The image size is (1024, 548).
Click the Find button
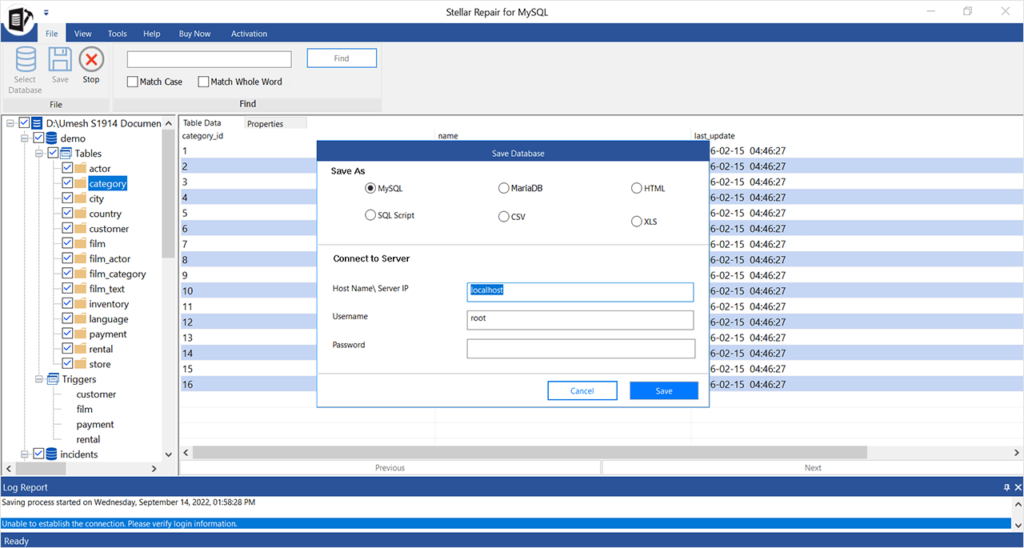pyautogui.click(x=342, y=58)
